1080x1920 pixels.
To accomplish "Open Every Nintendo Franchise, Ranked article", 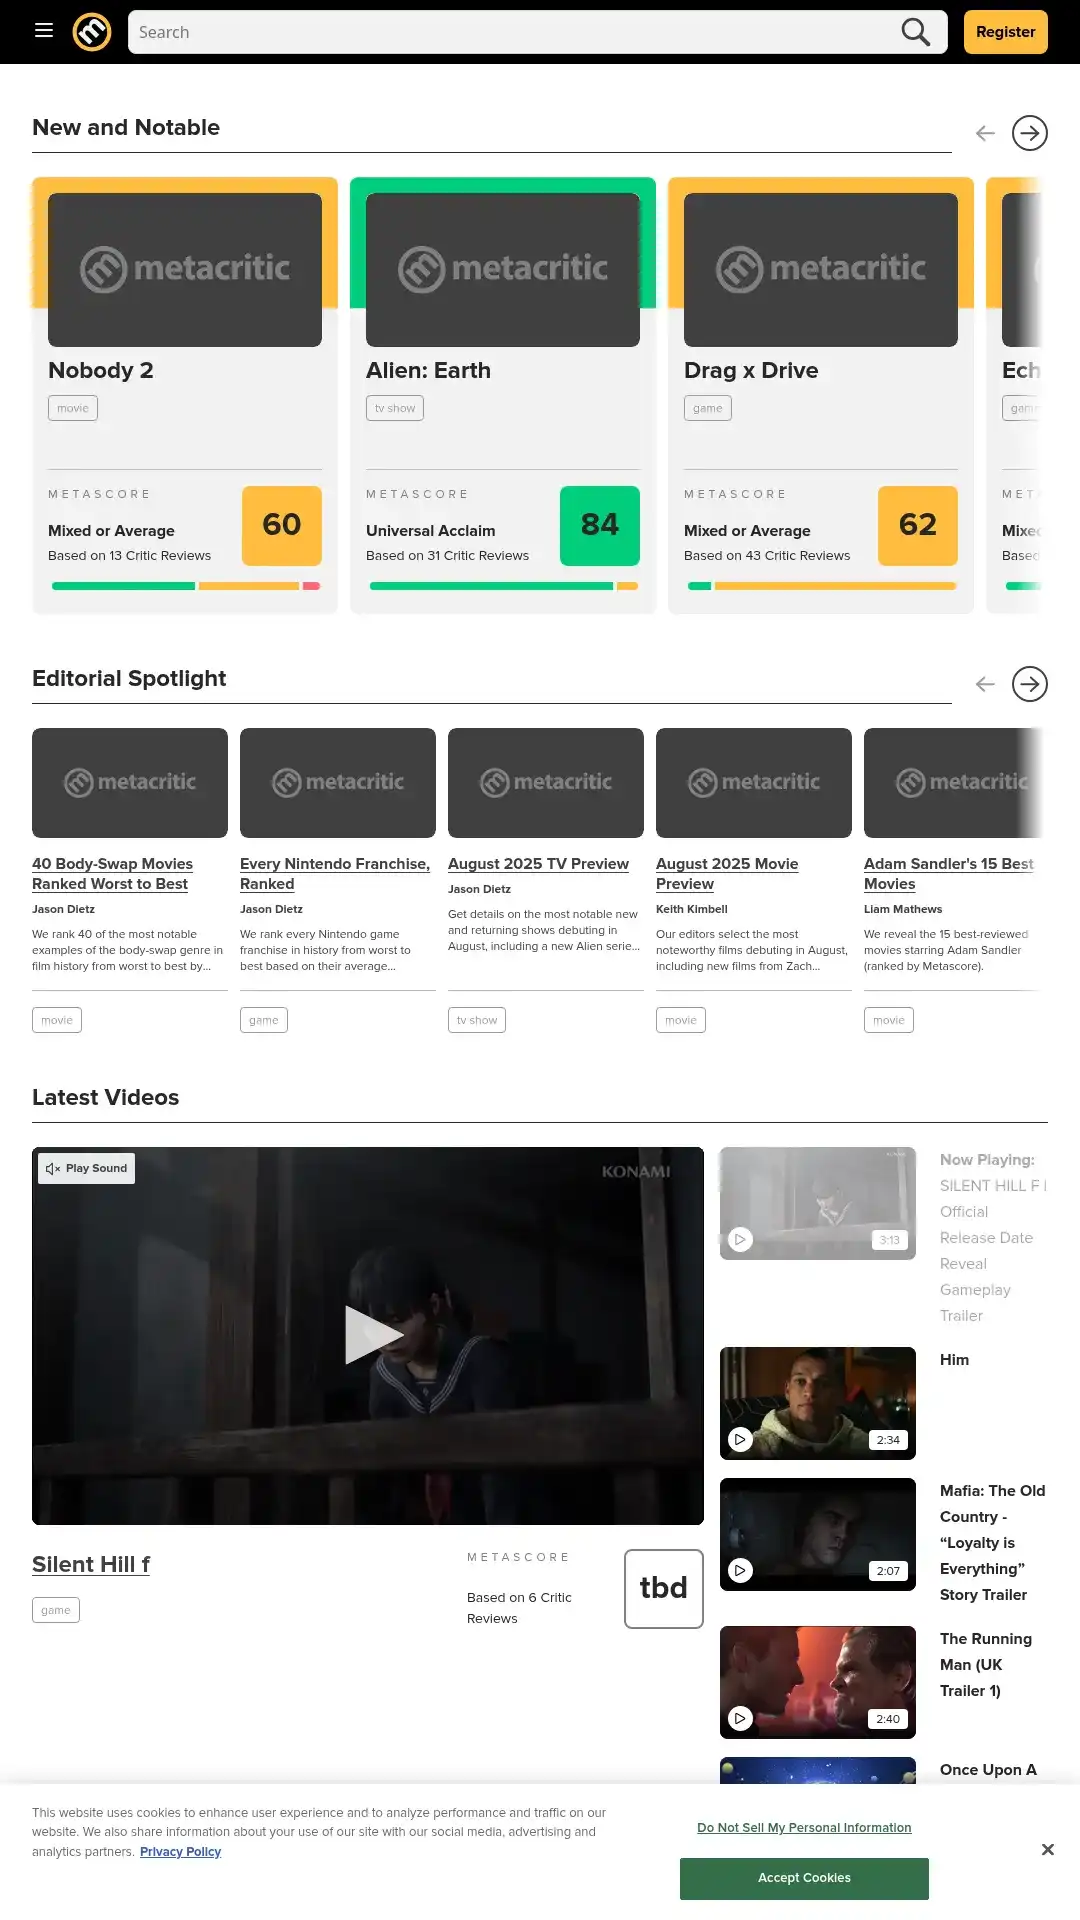I will tap(335, 874).
